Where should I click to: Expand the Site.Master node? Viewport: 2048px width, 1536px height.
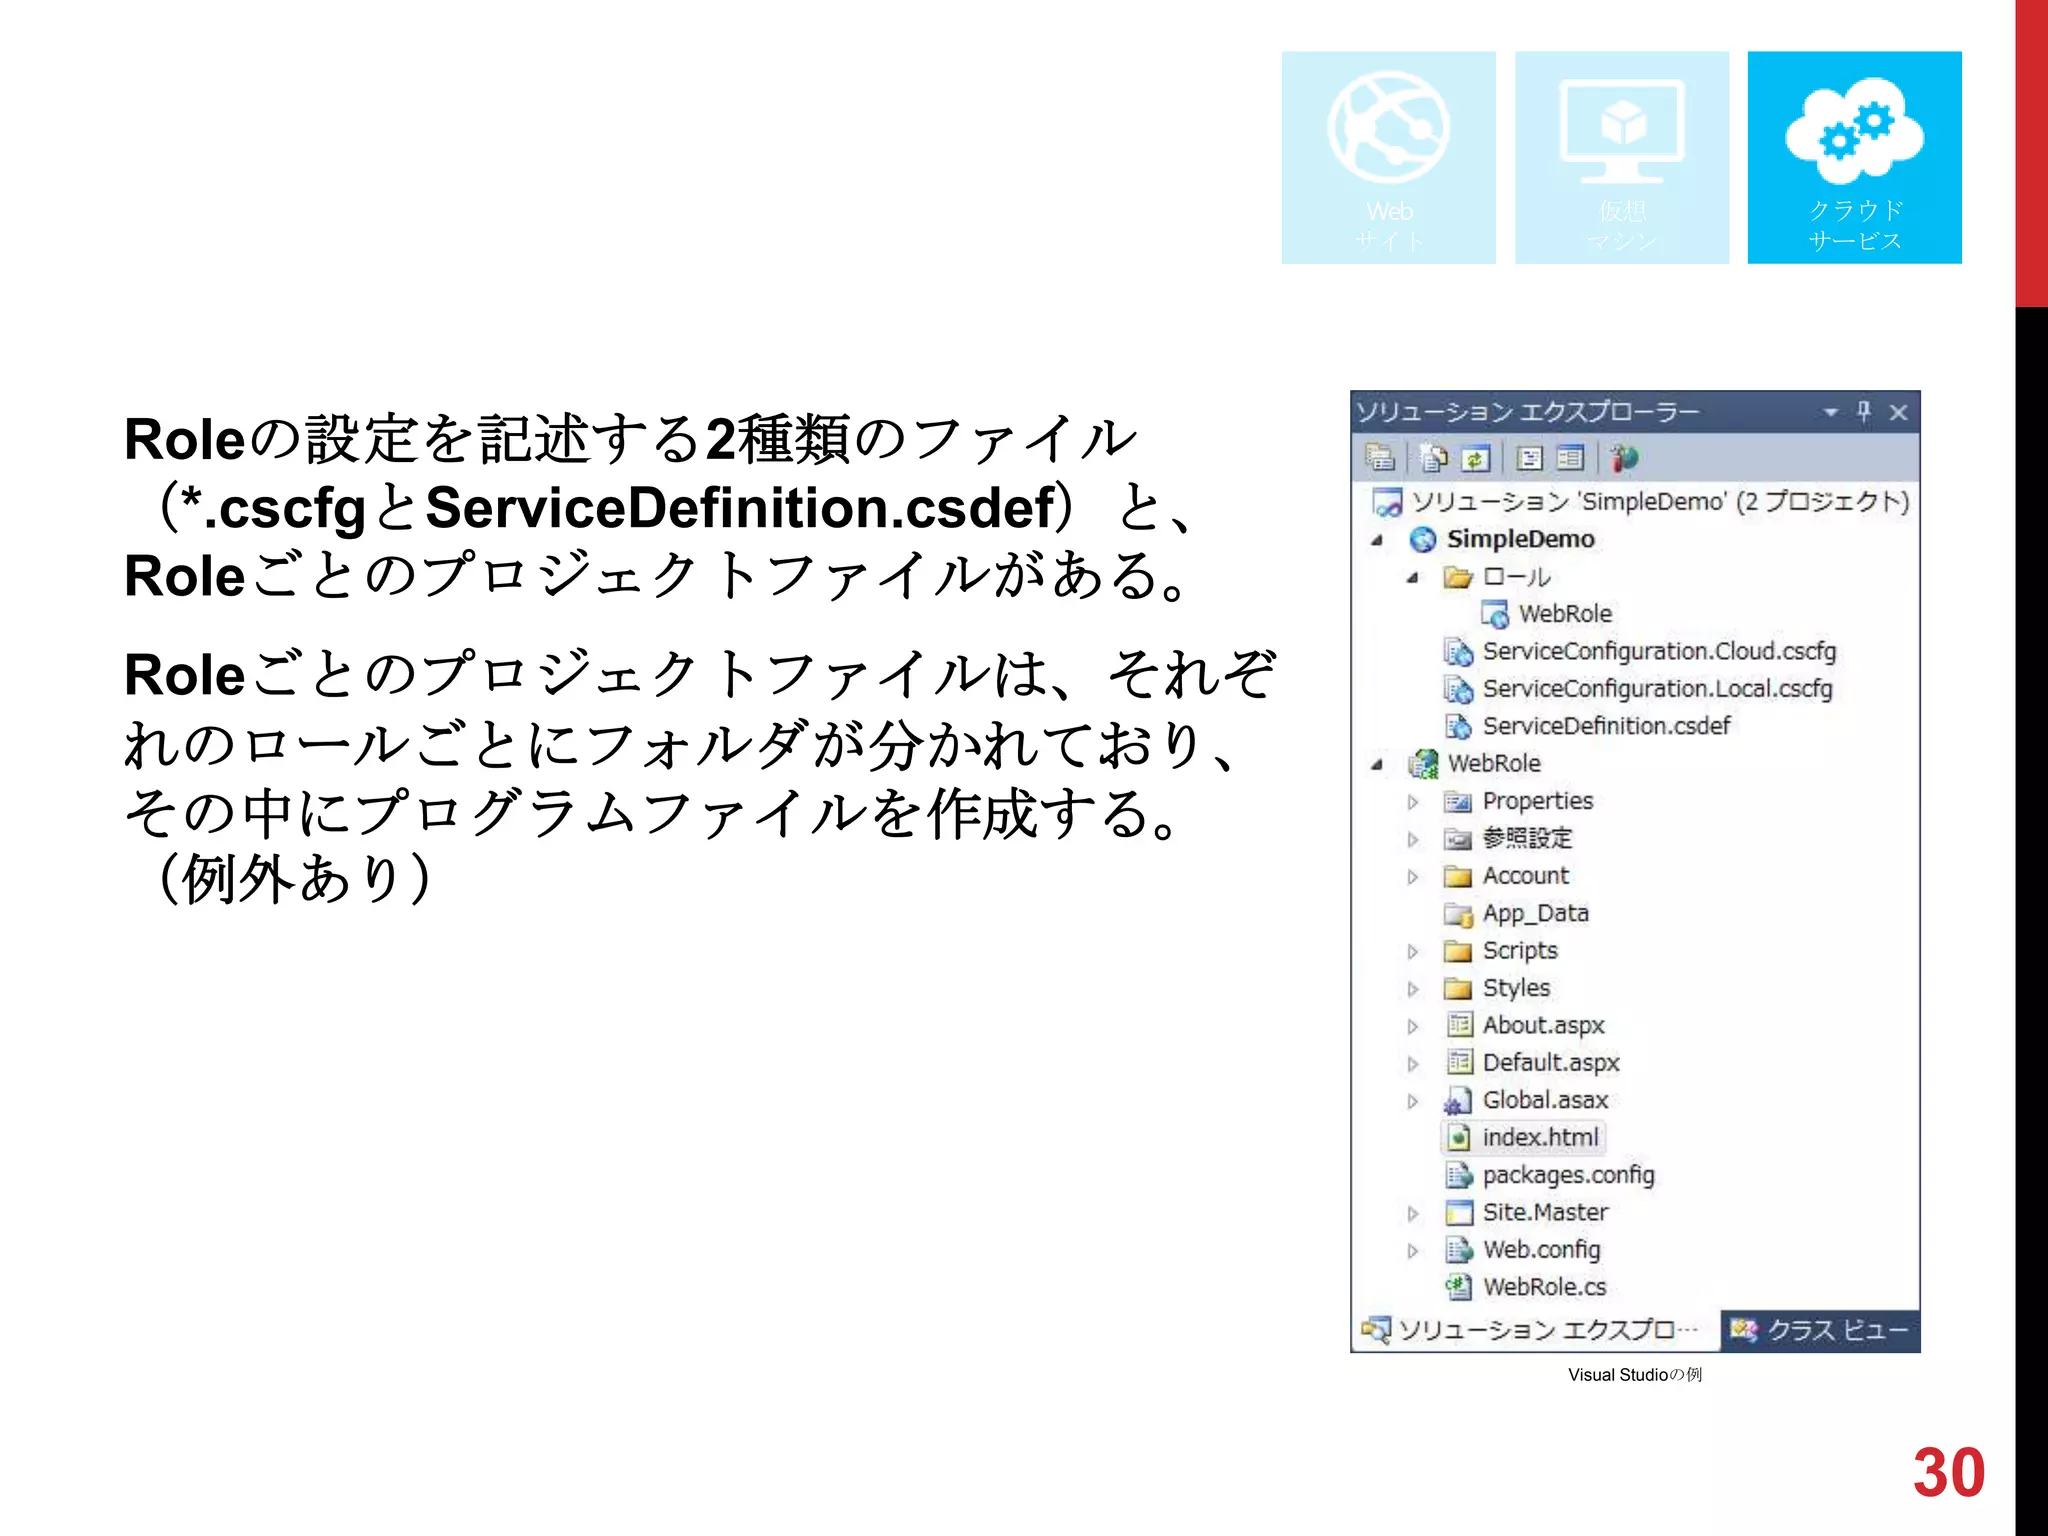pos(1412,1213)
